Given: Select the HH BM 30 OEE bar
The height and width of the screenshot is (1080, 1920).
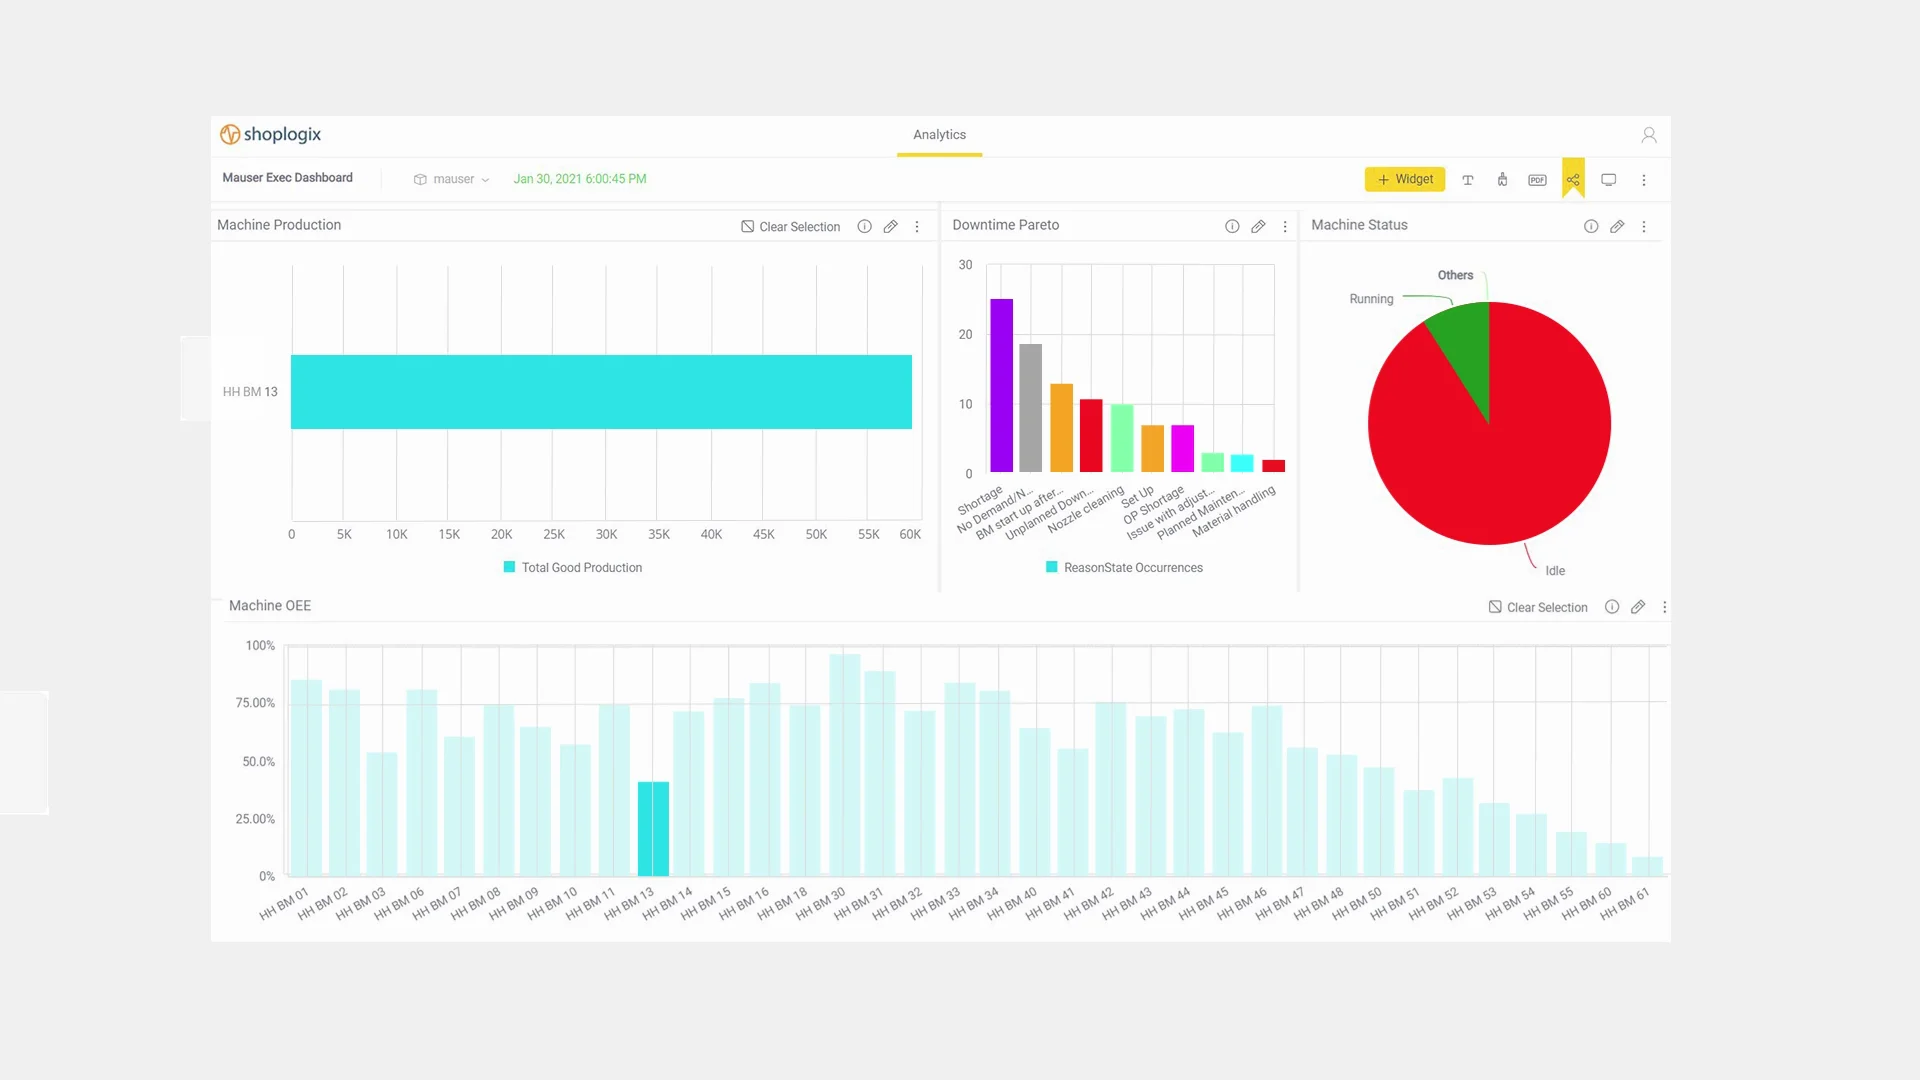Looking at the screenshot, I should [x=844, y=765].
